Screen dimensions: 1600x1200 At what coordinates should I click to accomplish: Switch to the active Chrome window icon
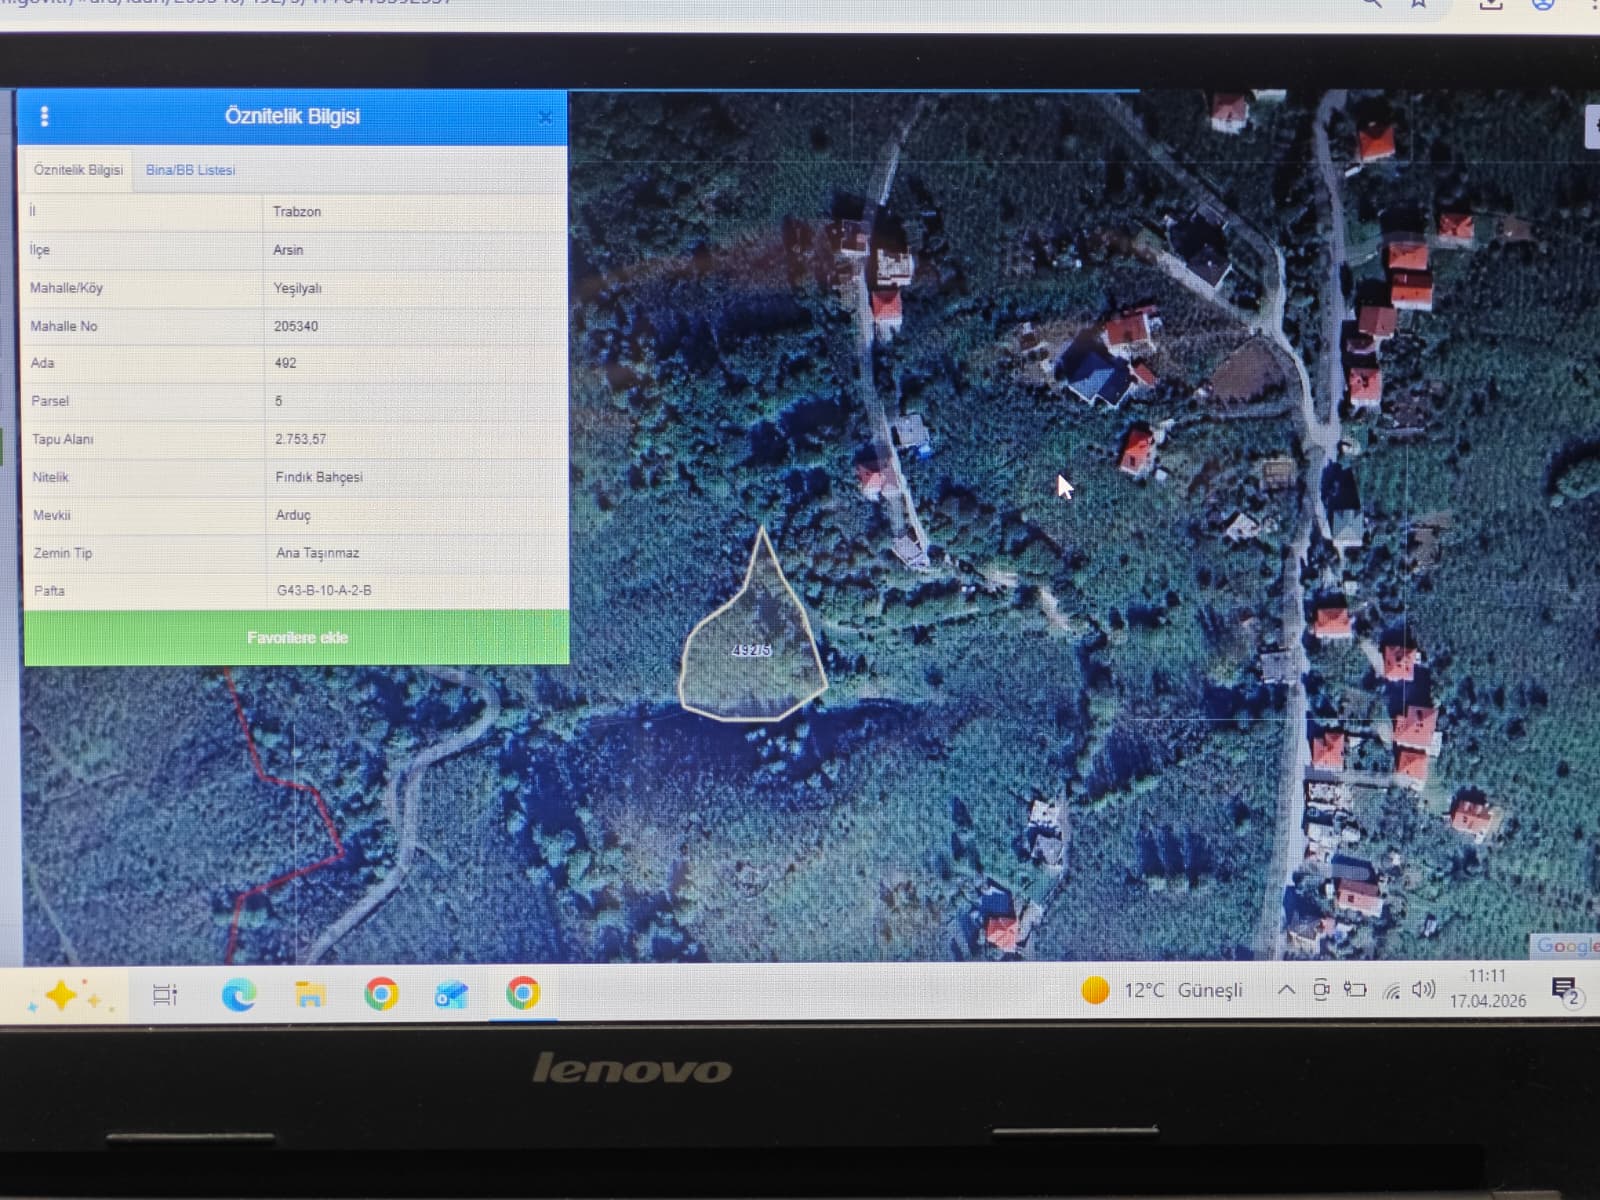522,993
